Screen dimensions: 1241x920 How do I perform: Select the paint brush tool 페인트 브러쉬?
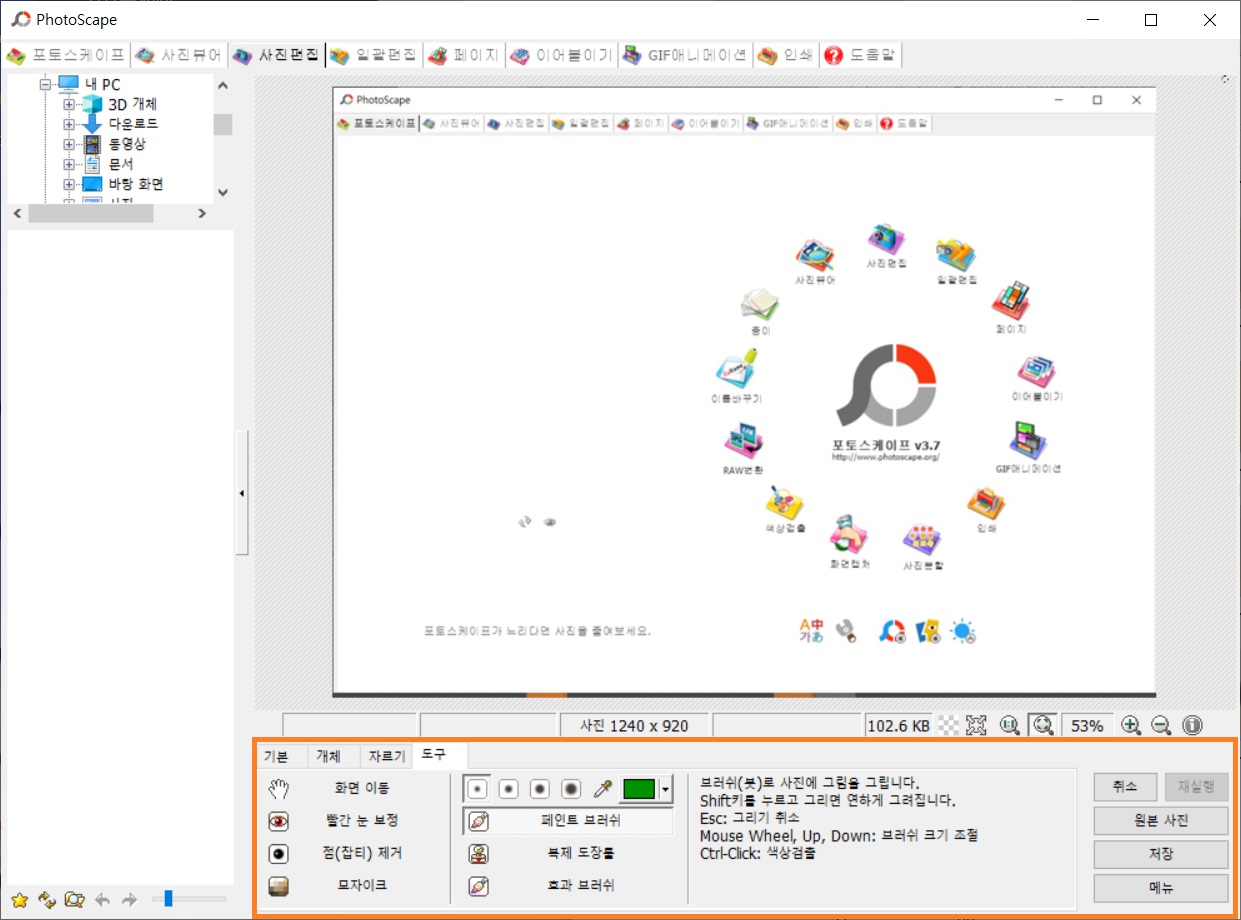(x=568, y=821)
